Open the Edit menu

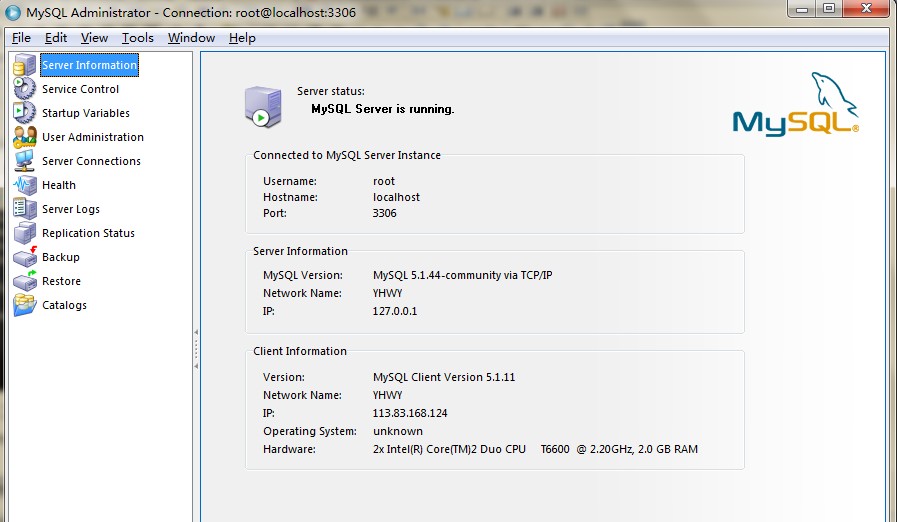click(56, 38)
